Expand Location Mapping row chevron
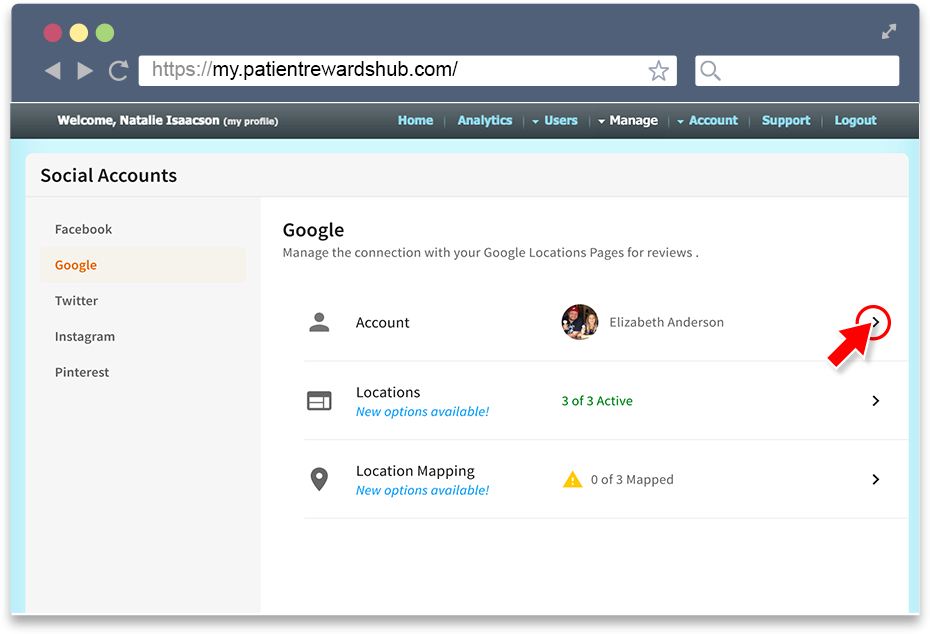This screenshot has height=634, width=930. point(875,479)
